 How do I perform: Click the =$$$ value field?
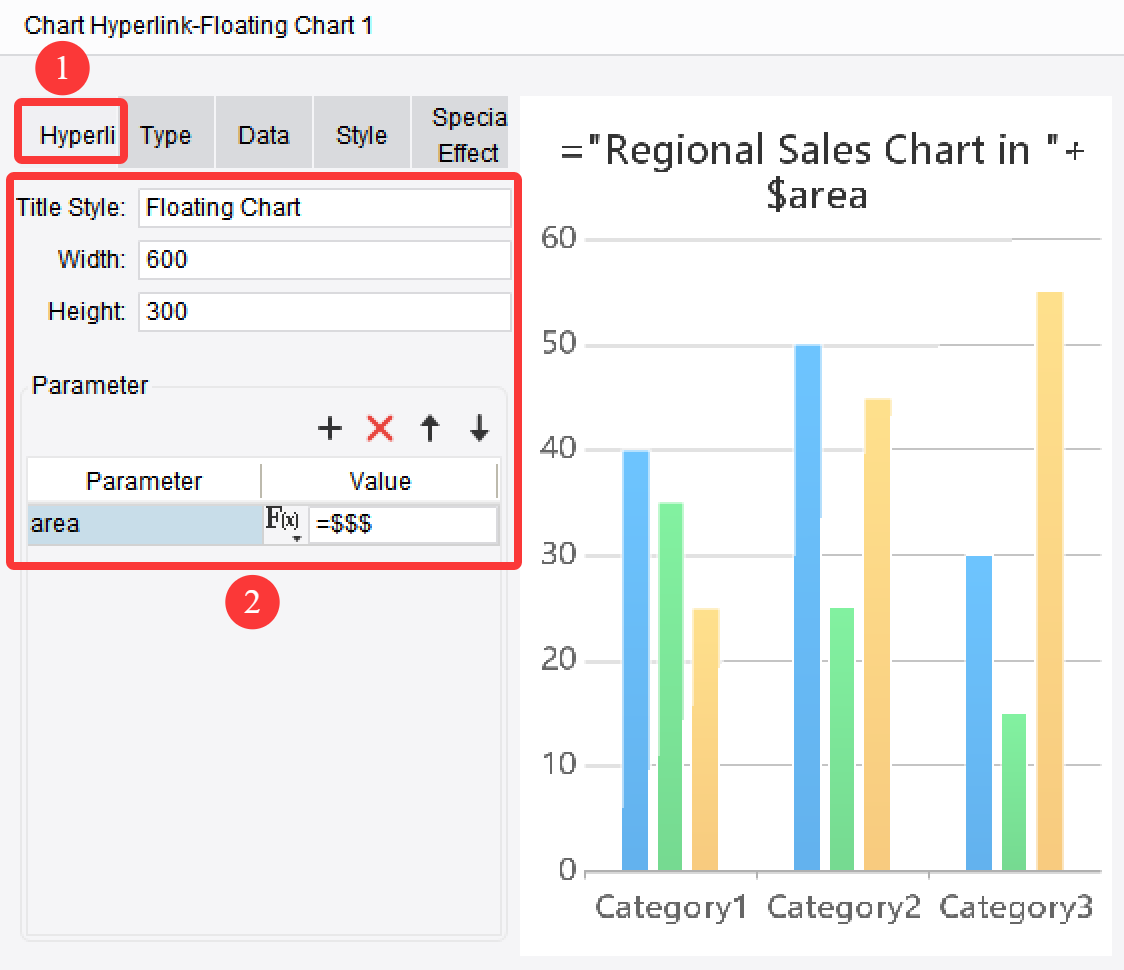point(404,523)
